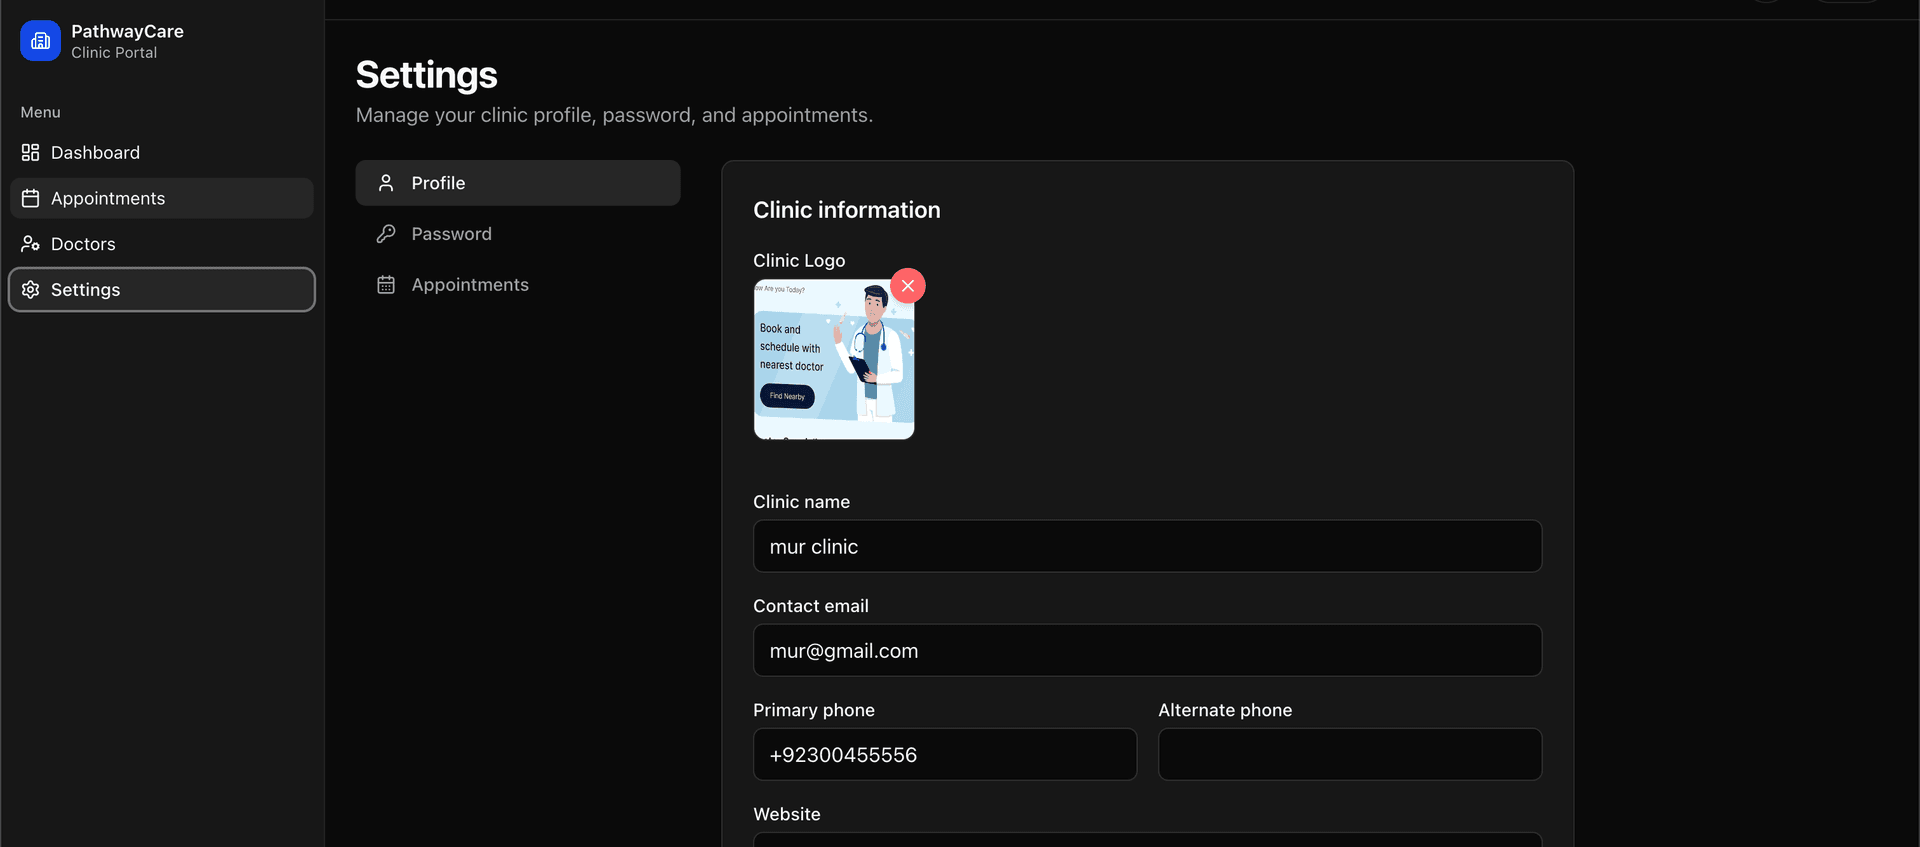Viewport: 1920px width, 847px height.
Task: Click the PathwayCare building logo icon
Action: [40, 41]
